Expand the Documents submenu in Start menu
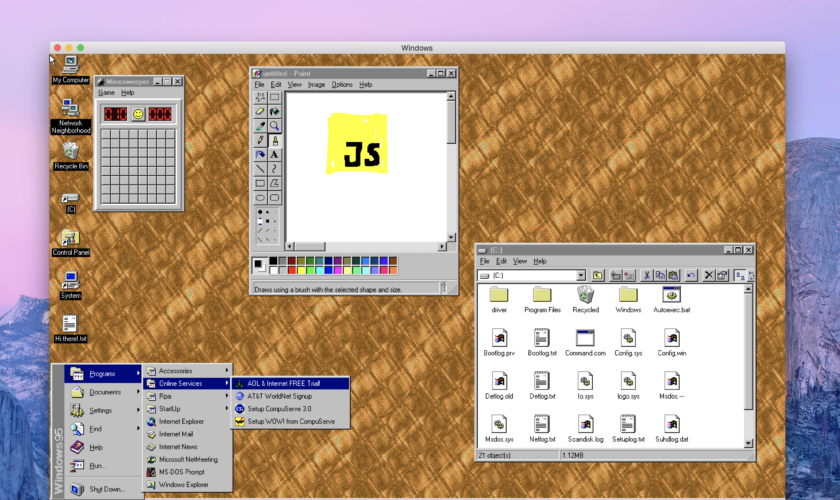 click(103, 392)
